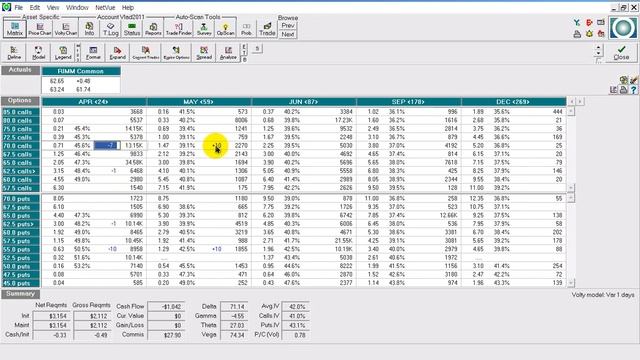Click the Summary section label

pos(20,294)
